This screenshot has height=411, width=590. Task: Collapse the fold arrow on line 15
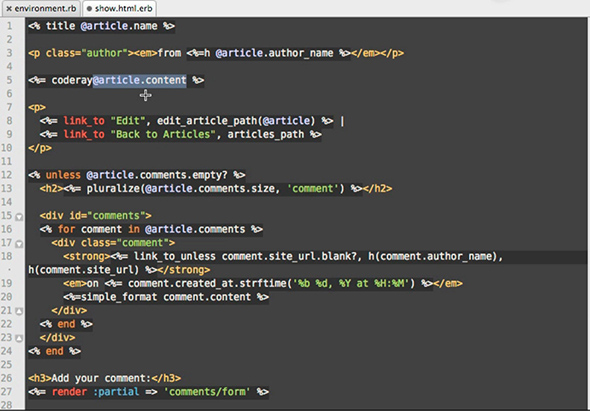click(x=19, y=217)
